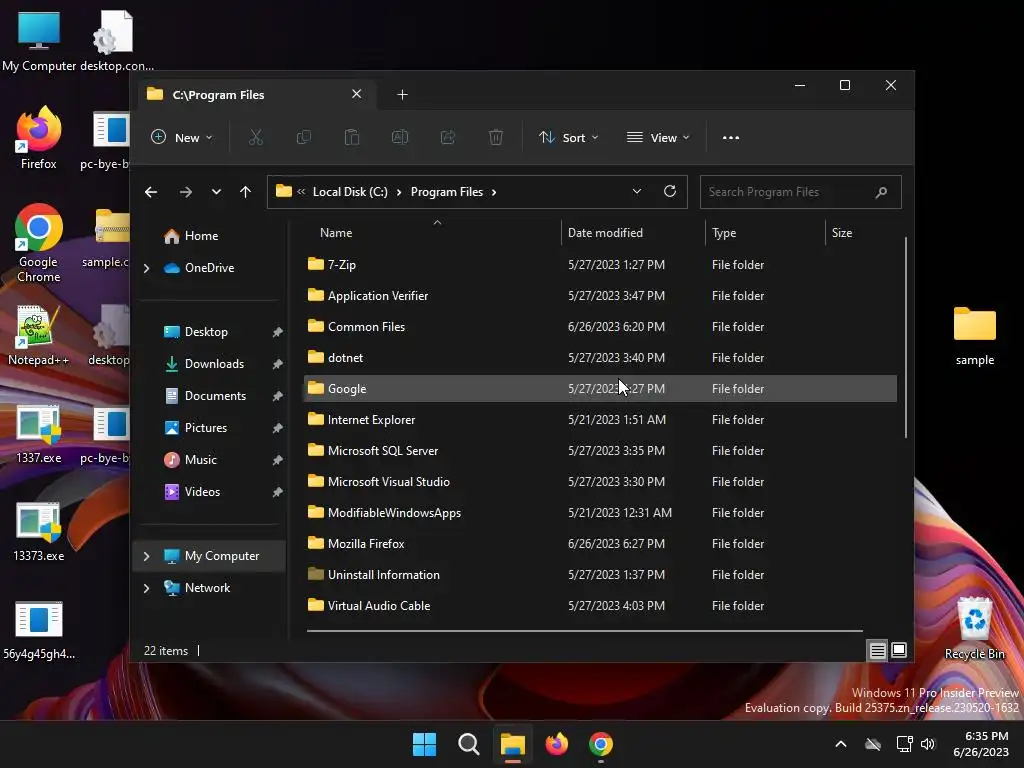Click the vertical scrollbar in file list

pos(906,338)
